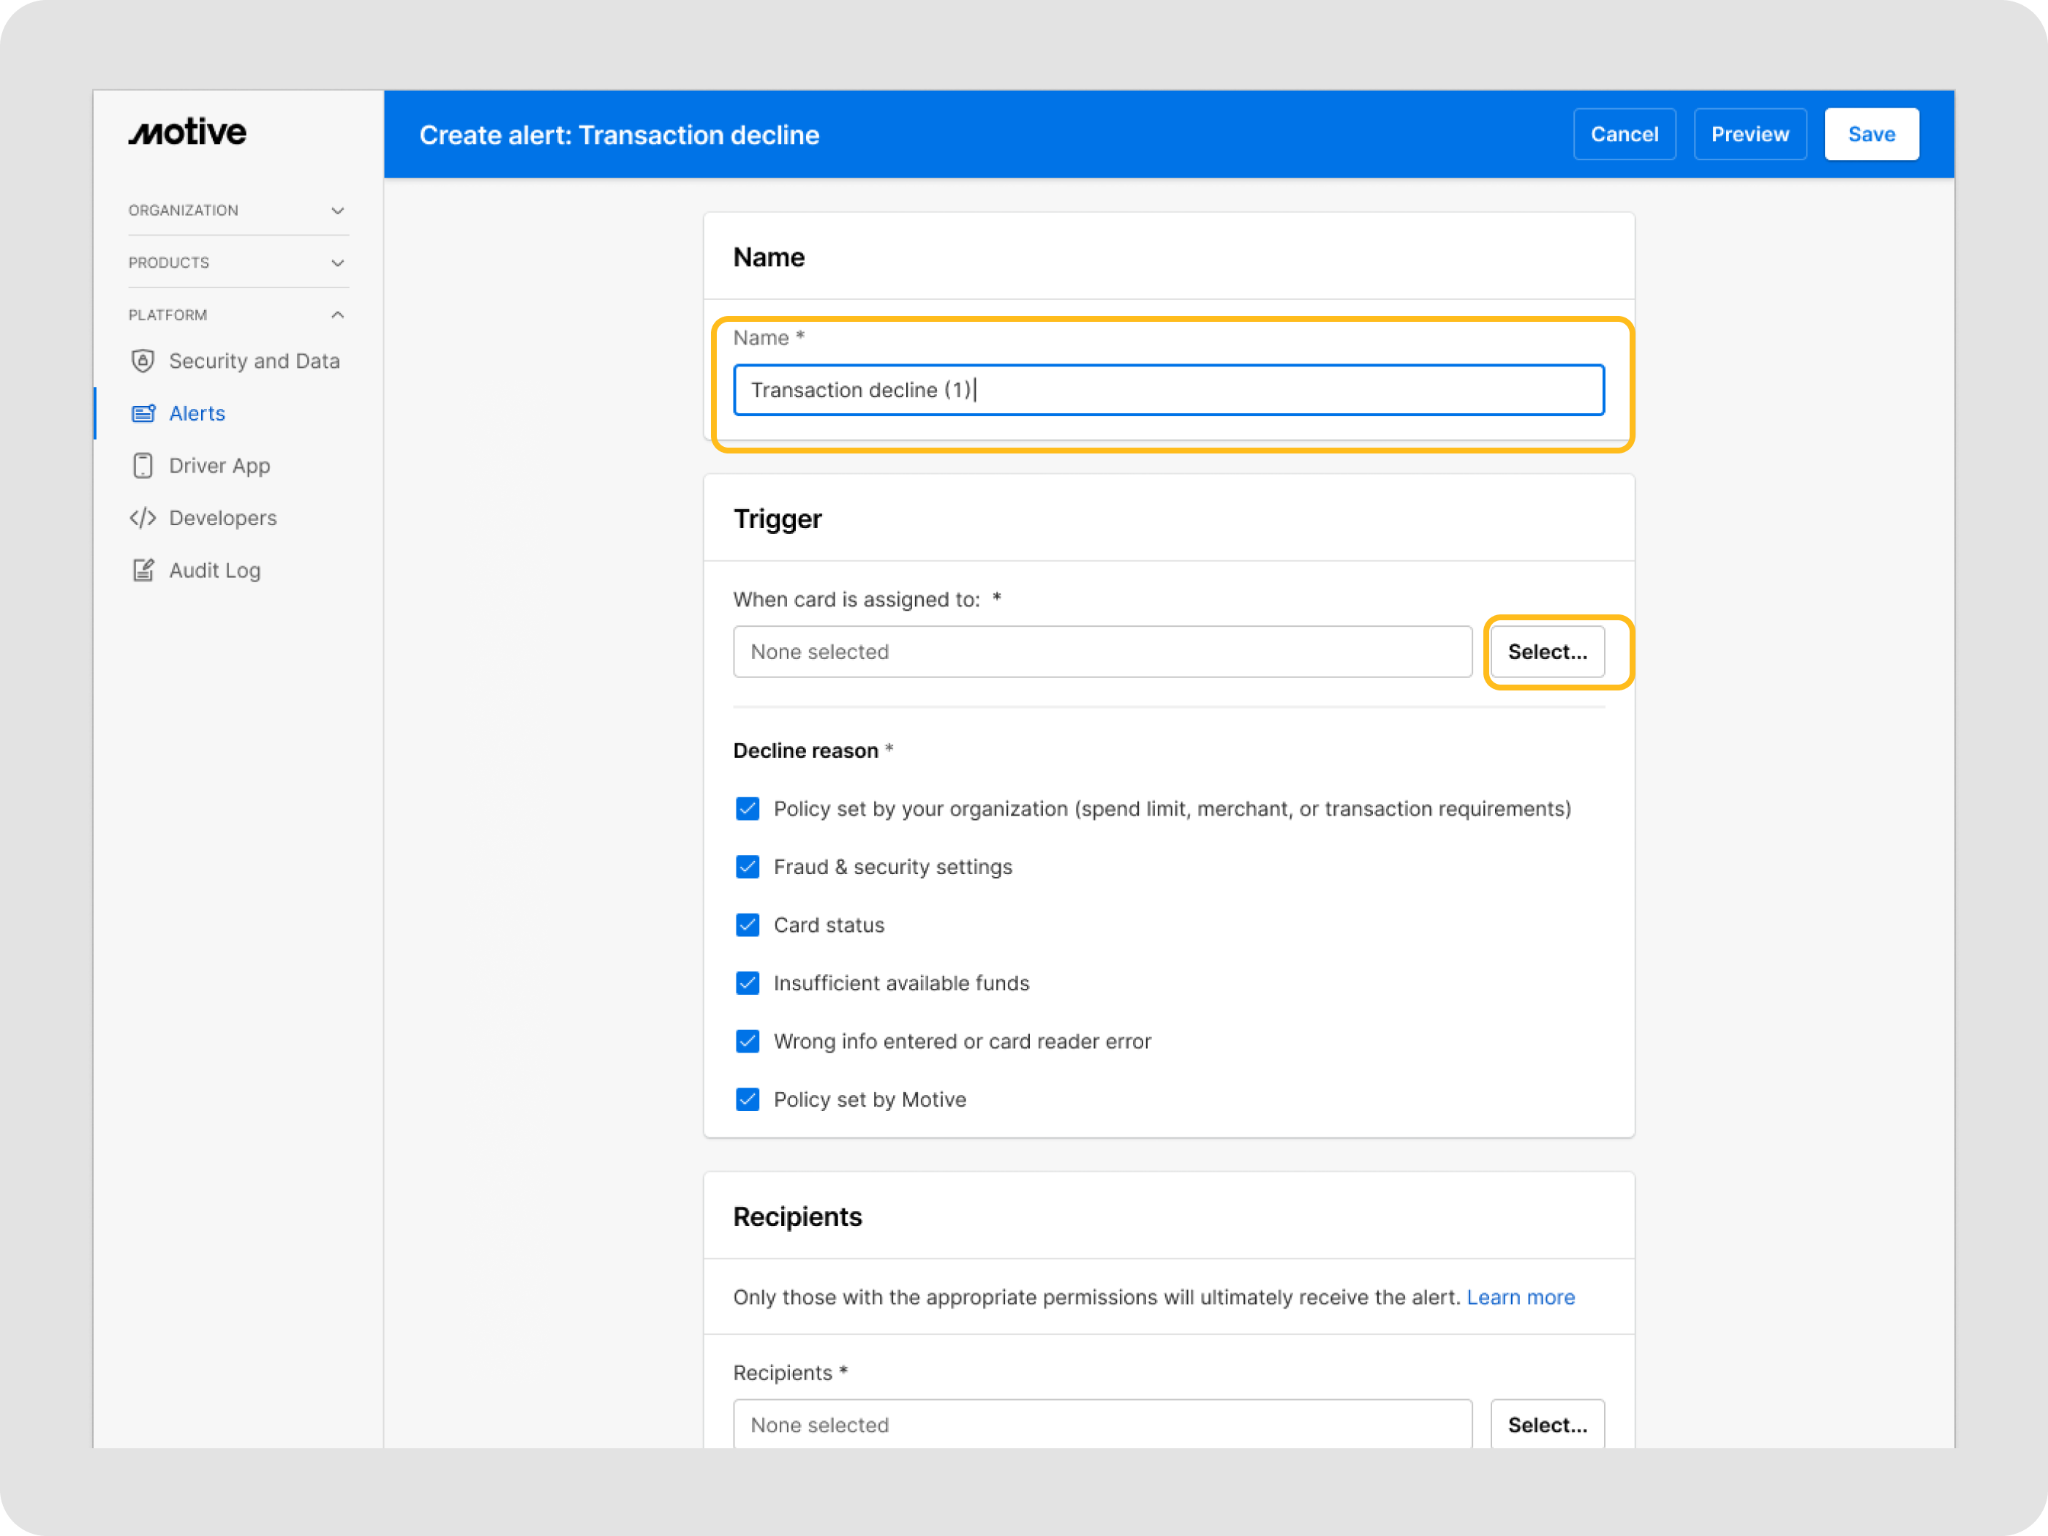The width and height of the screenshot is (2048, 1536).
Task: Uncheck Card status decline reason
Action: pyautogui.click(x=747, y=925)
